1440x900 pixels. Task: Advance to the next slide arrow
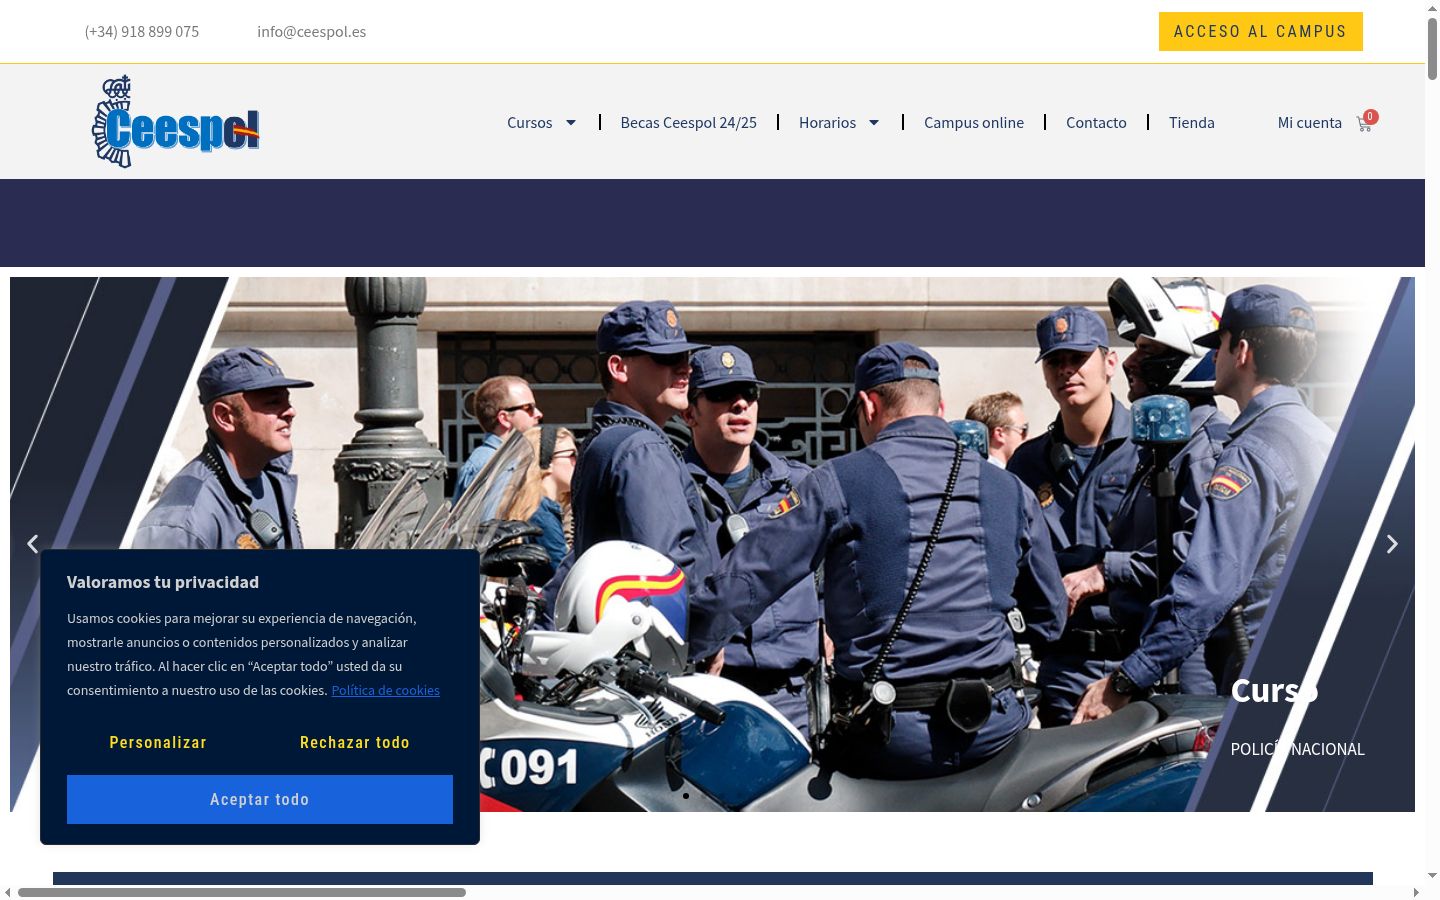pos(1391,544)
